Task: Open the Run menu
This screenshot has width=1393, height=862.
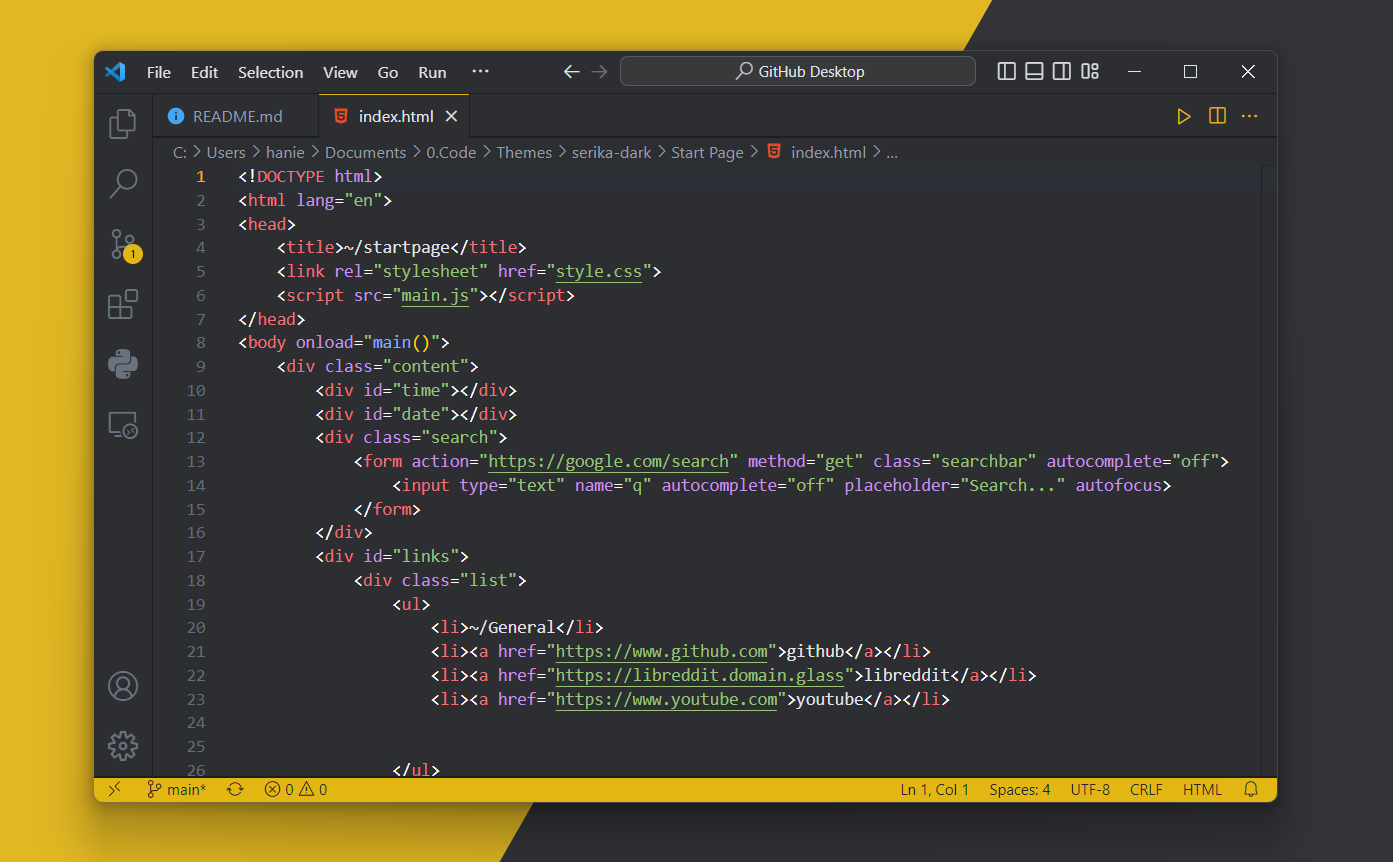Action: pyautogui.click(x=432, y=72)
